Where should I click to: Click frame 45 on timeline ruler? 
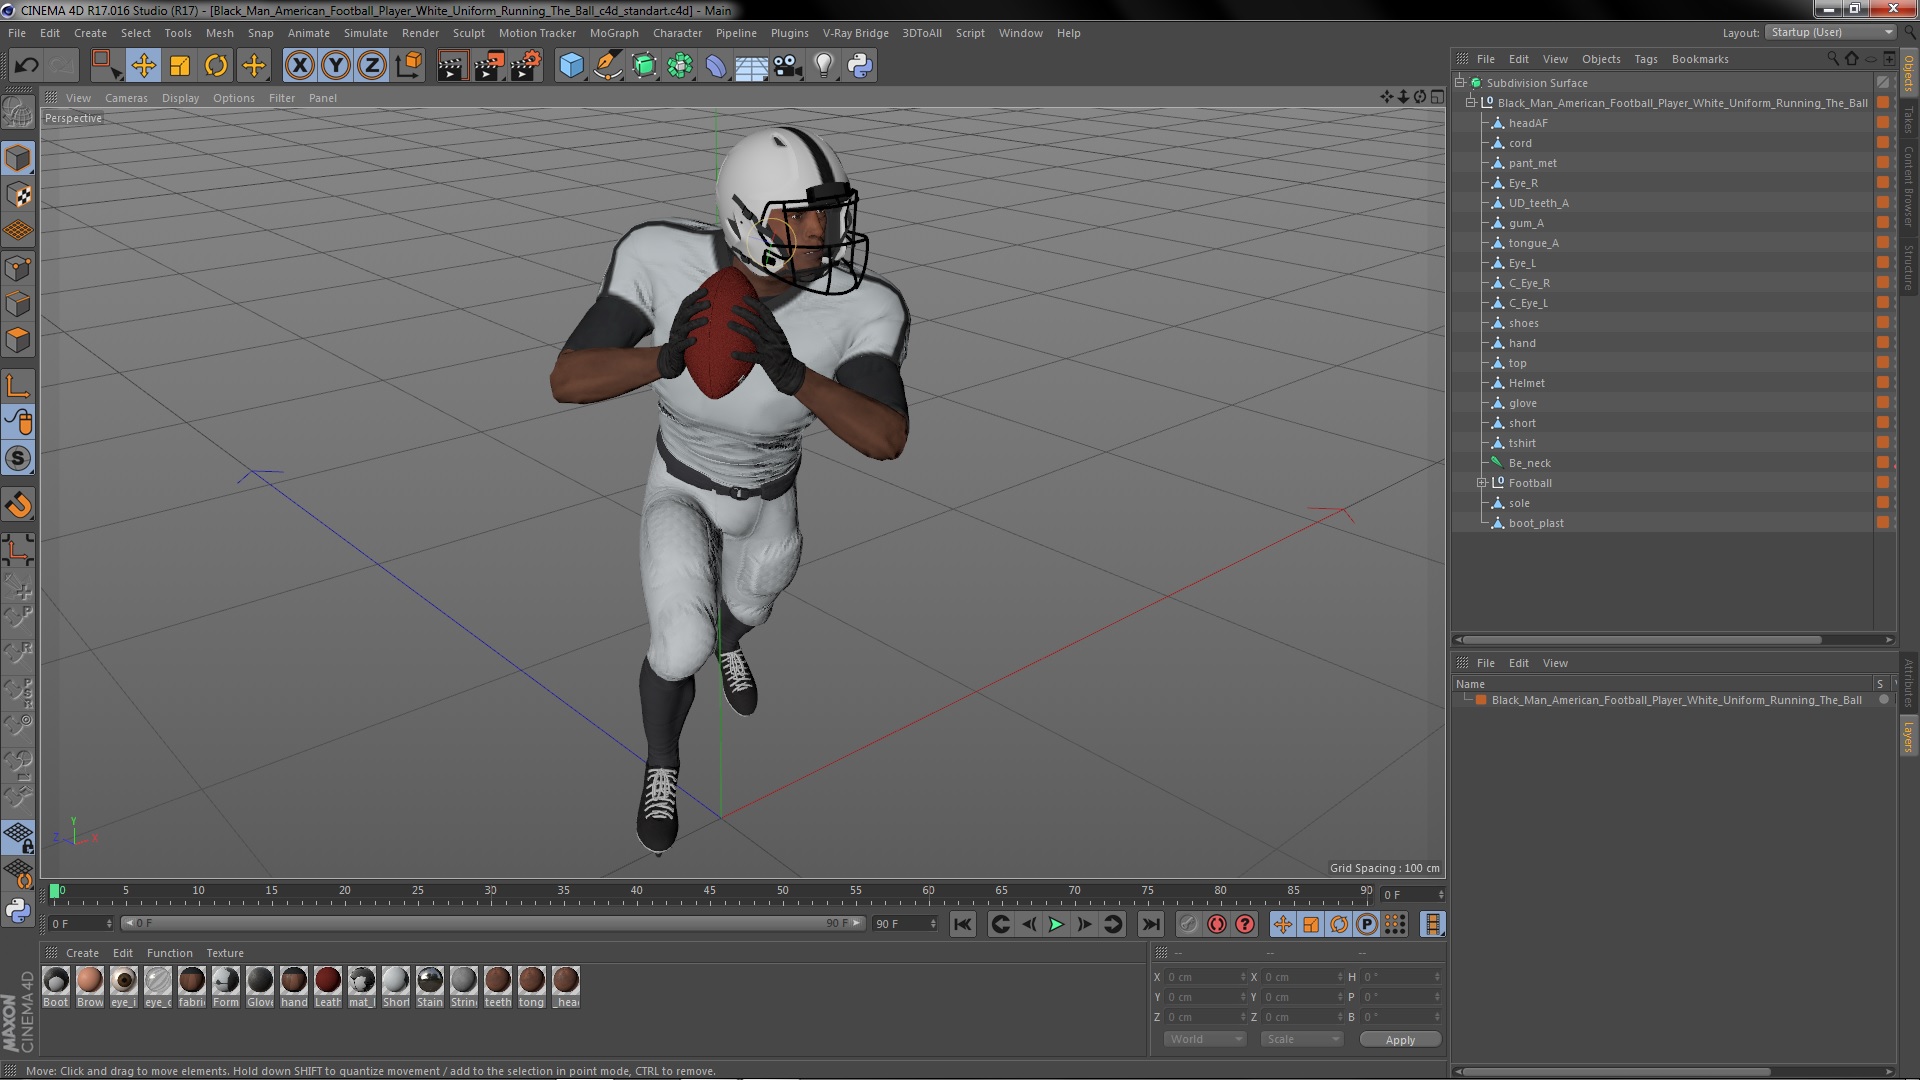point(709,890)
